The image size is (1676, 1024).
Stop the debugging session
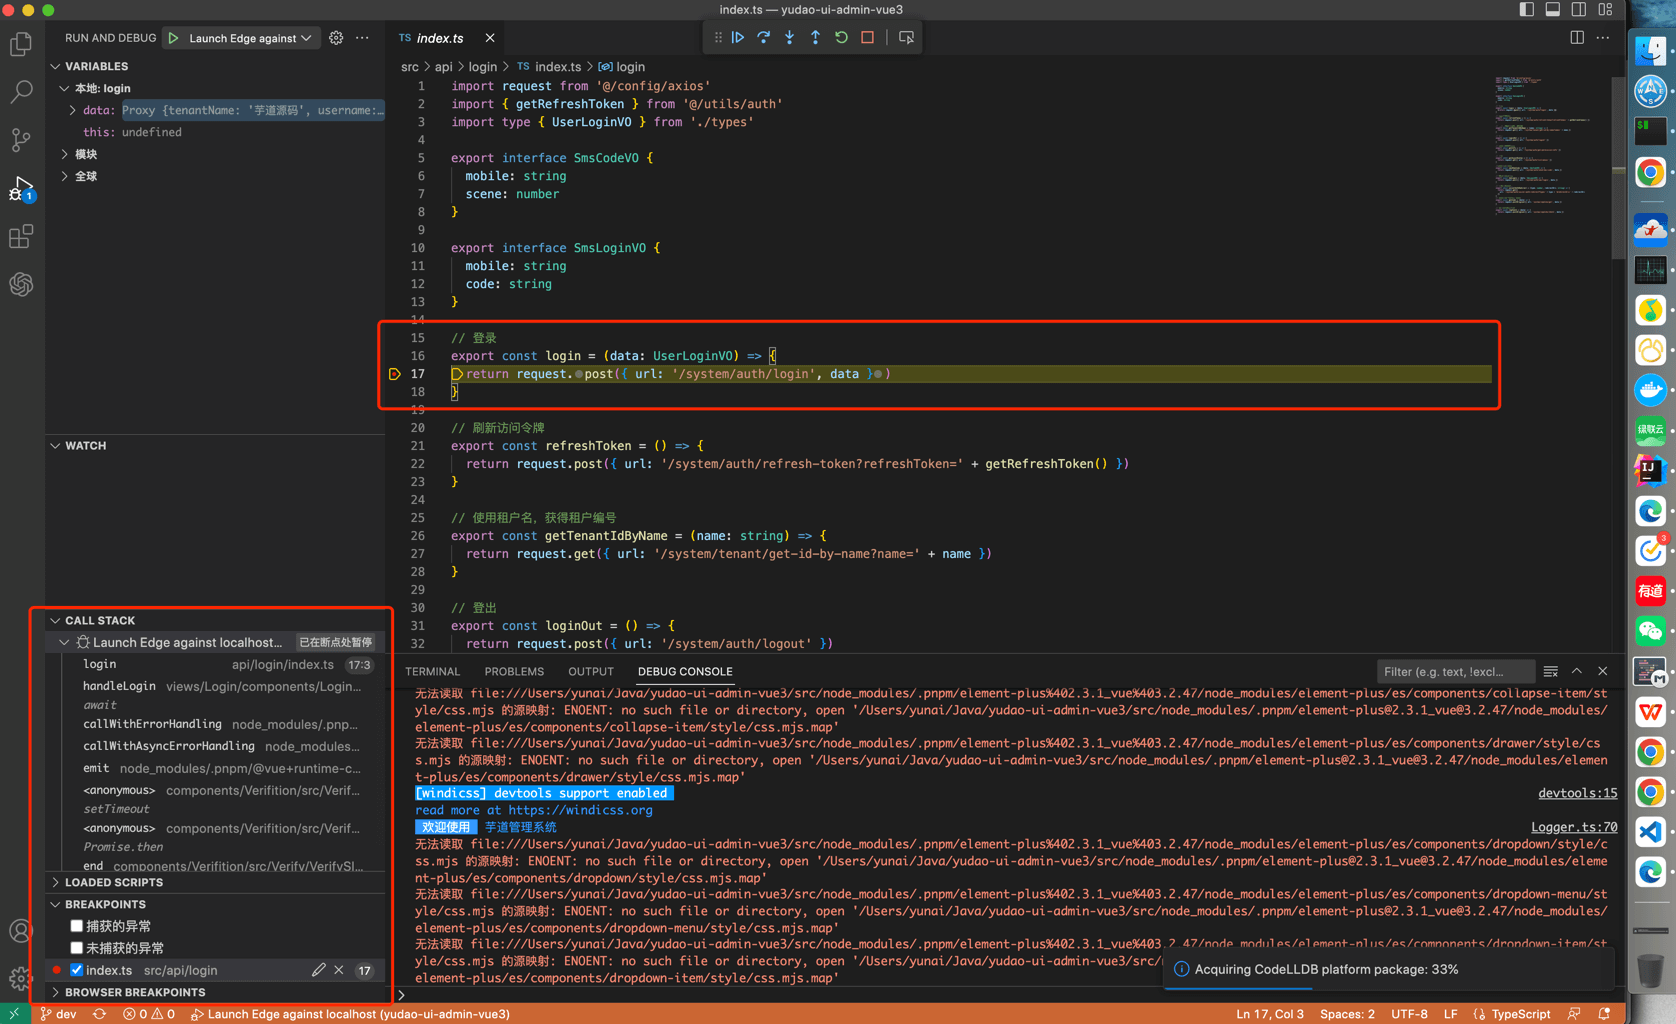pyautogui.click(x=867, y=37)
